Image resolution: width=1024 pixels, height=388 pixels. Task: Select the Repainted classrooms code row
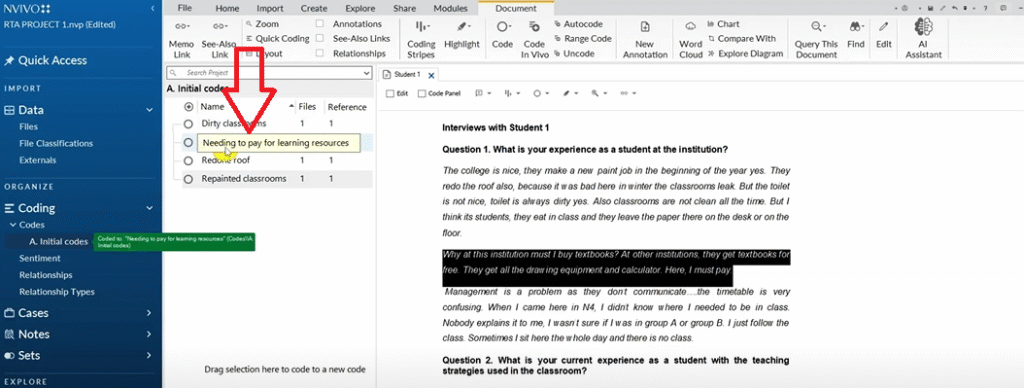(x=274, y=178)
